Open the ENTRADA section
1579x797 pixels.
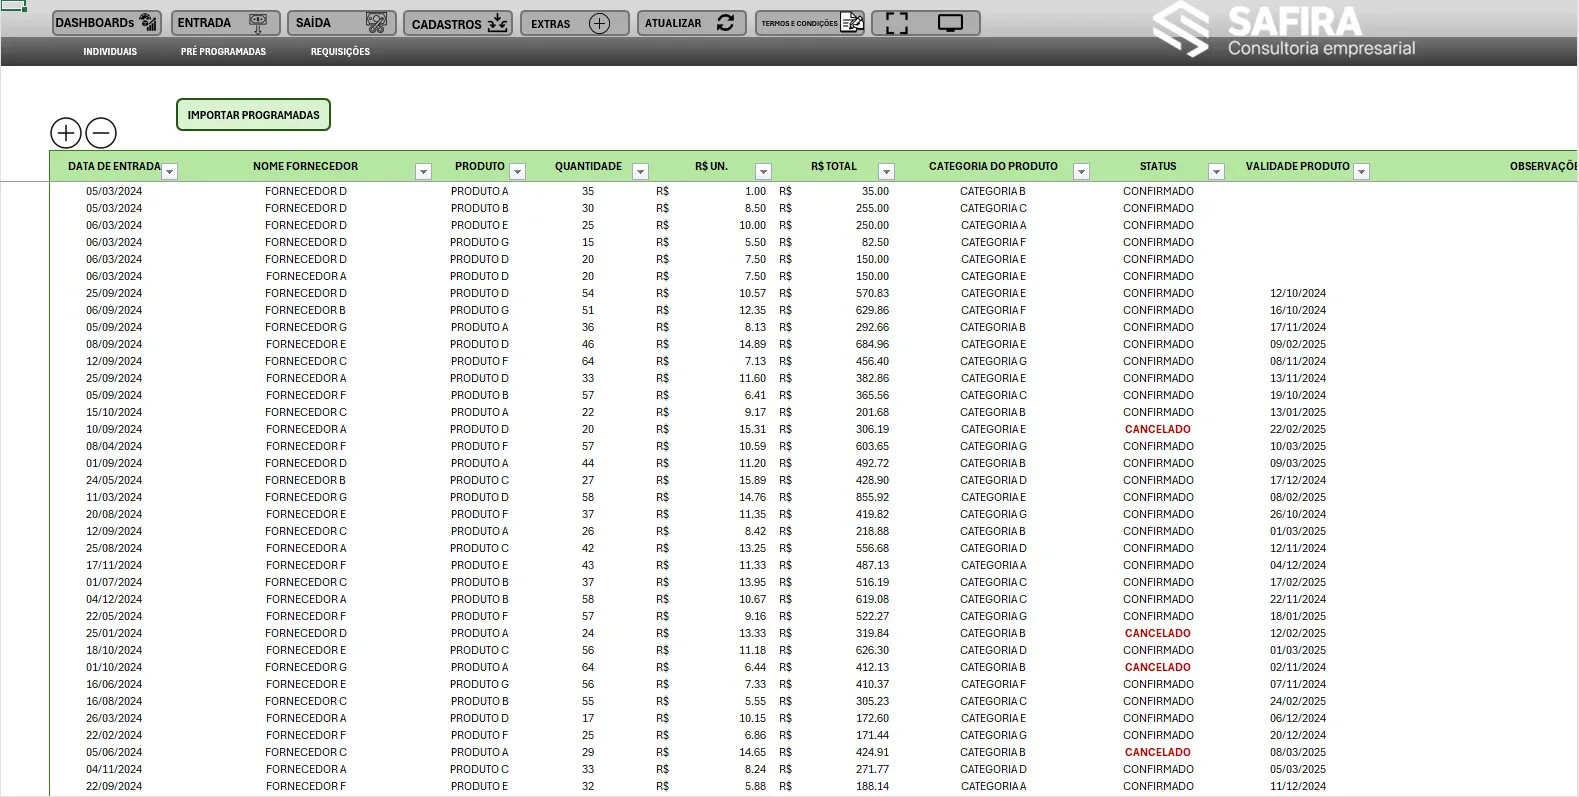click(x=225, y=23)
